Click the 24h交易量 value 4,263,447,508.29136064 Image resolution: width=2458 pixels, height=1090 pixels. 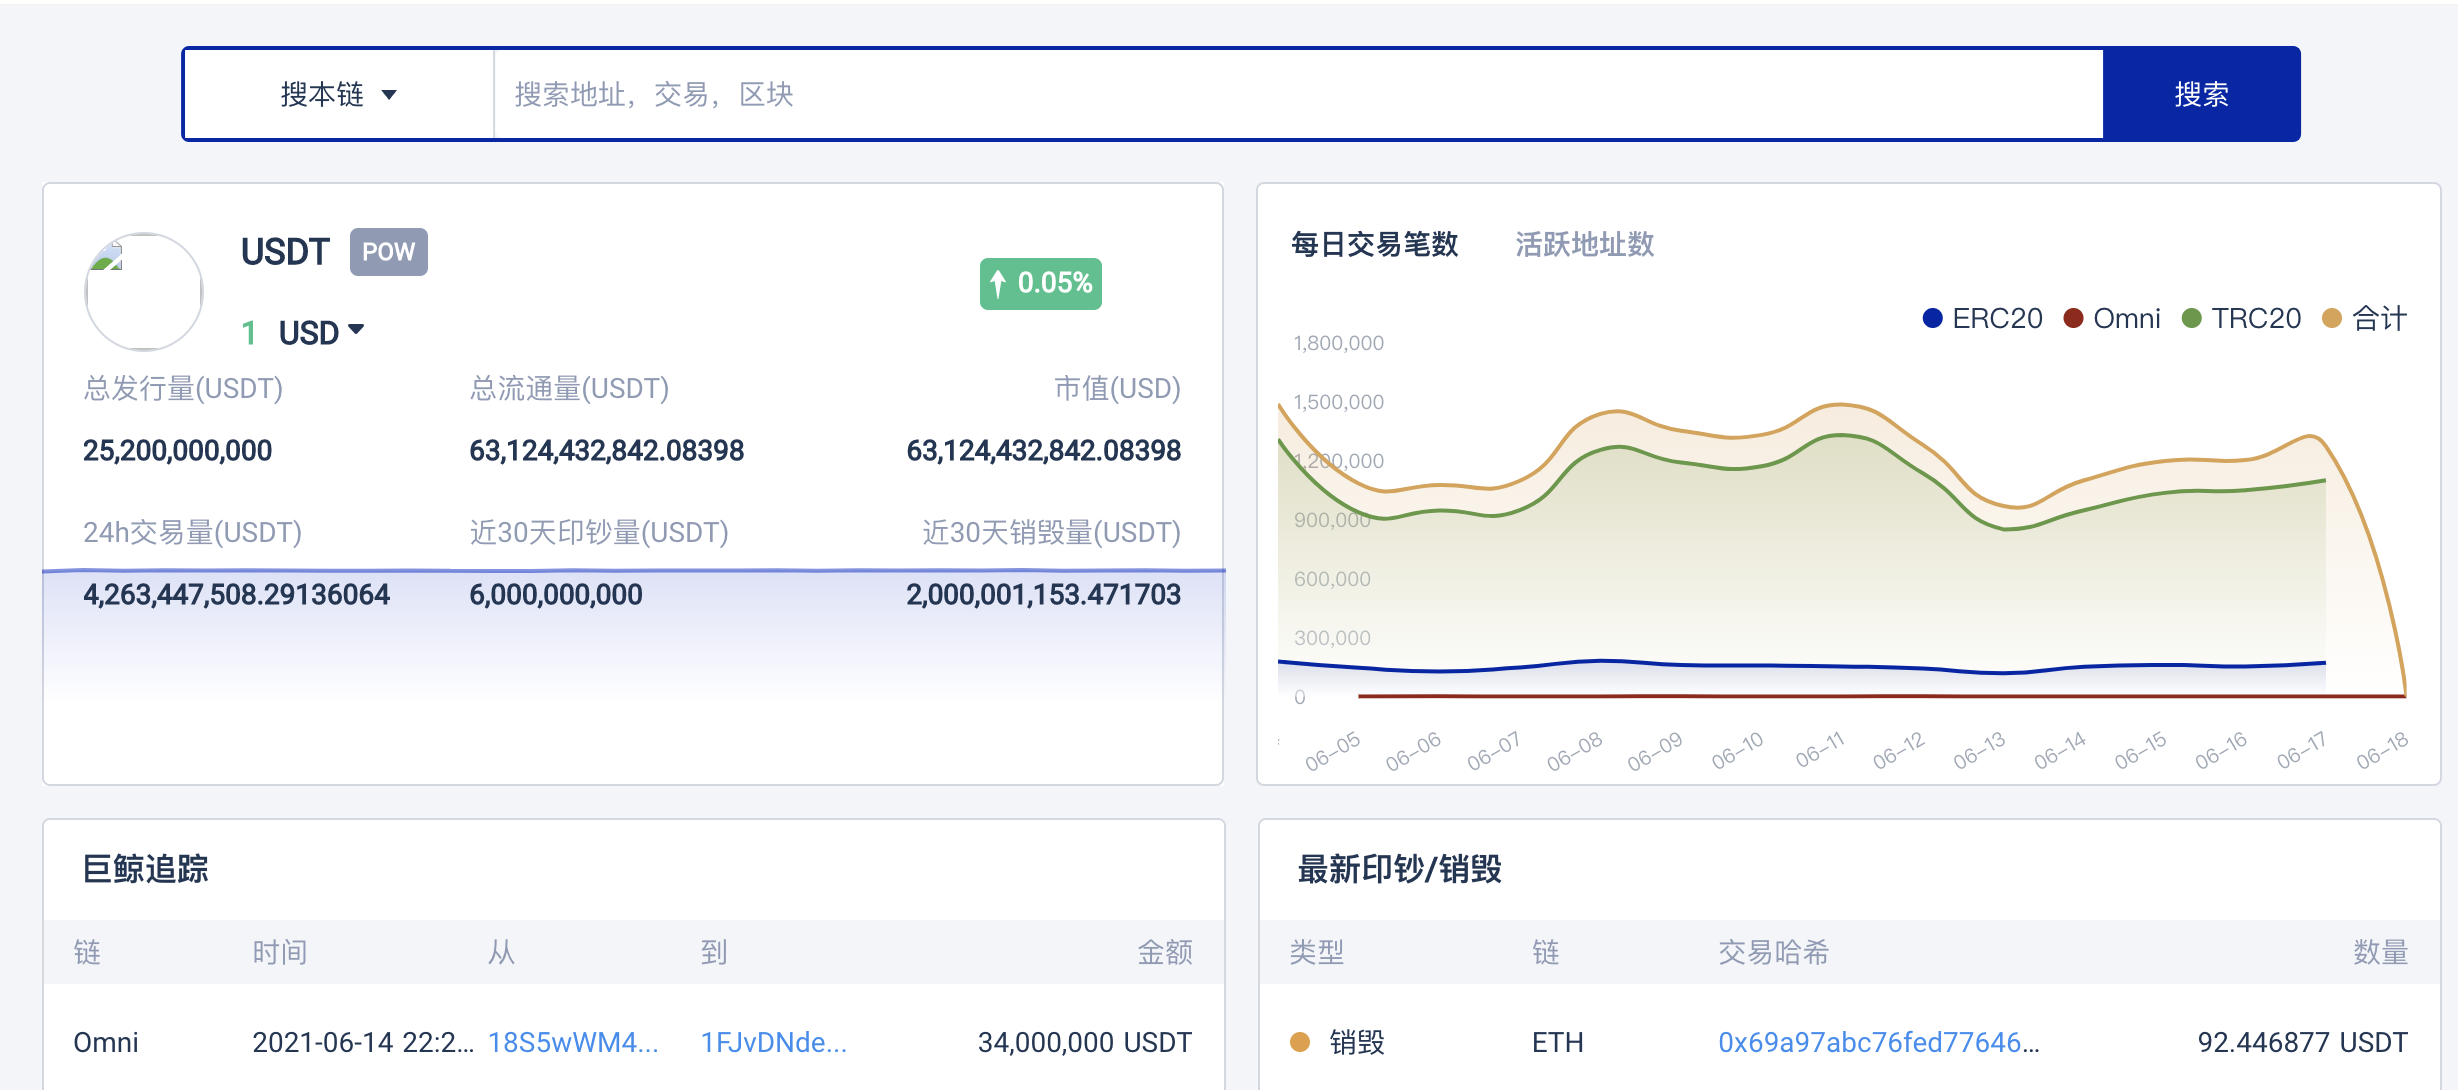(x=236, y=594)
